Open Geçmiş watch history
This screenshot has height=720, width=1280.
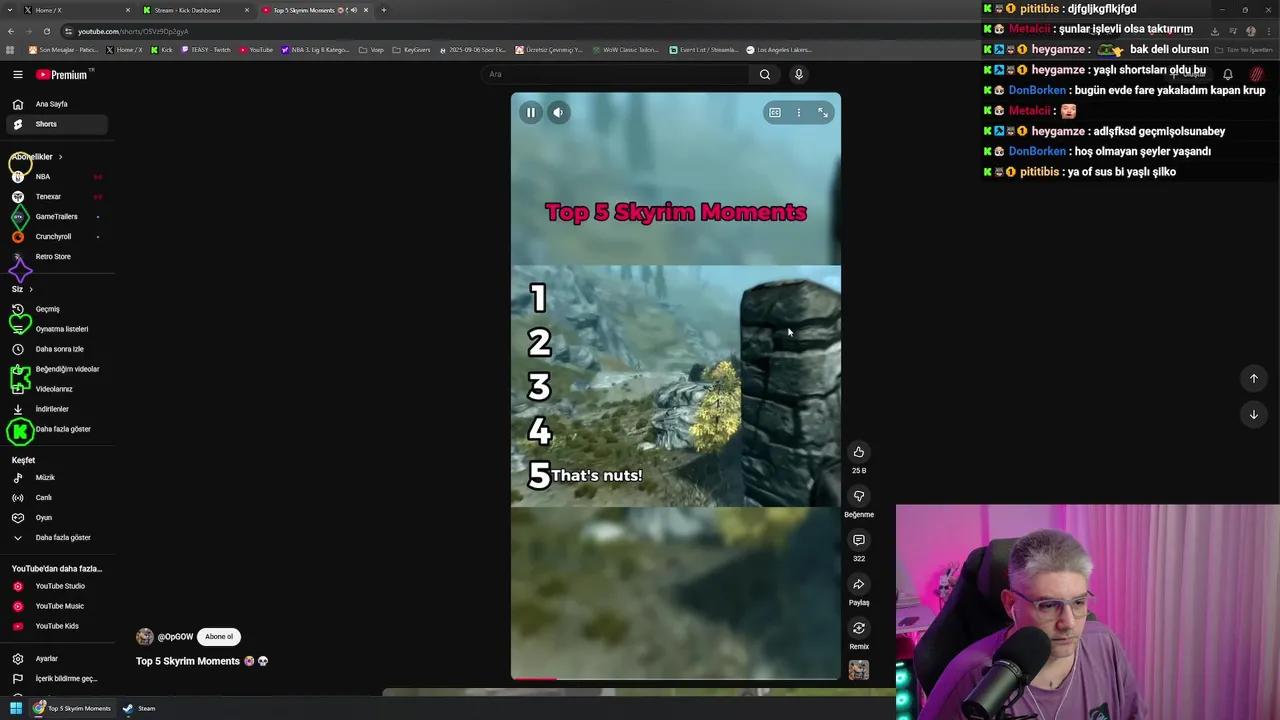[57, 309]
